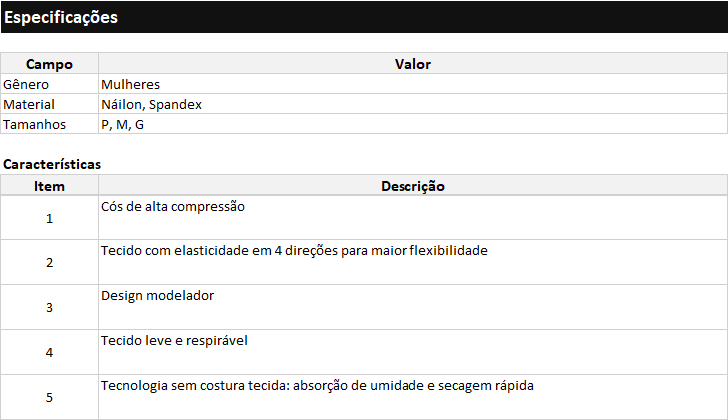Select item number 4 cell

[x=49, y=352]
